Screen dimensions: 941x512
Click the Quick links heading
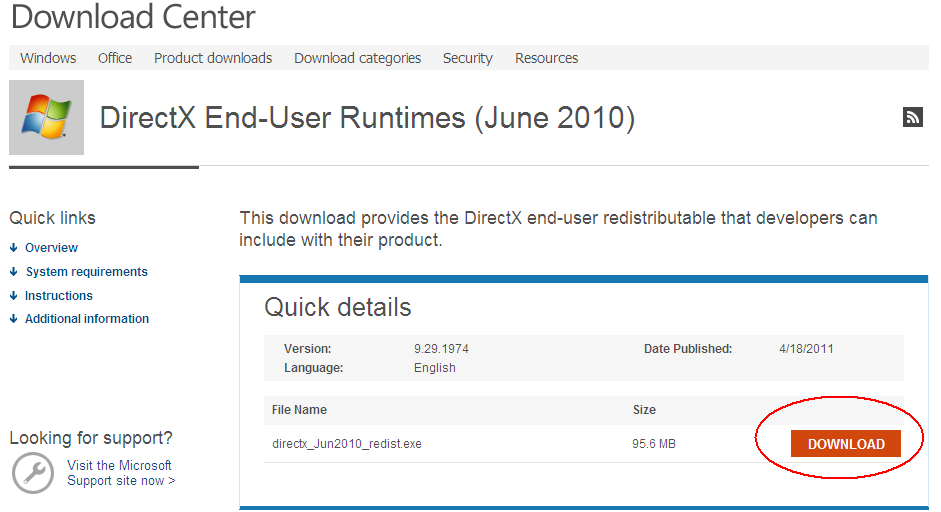[52, 218]
